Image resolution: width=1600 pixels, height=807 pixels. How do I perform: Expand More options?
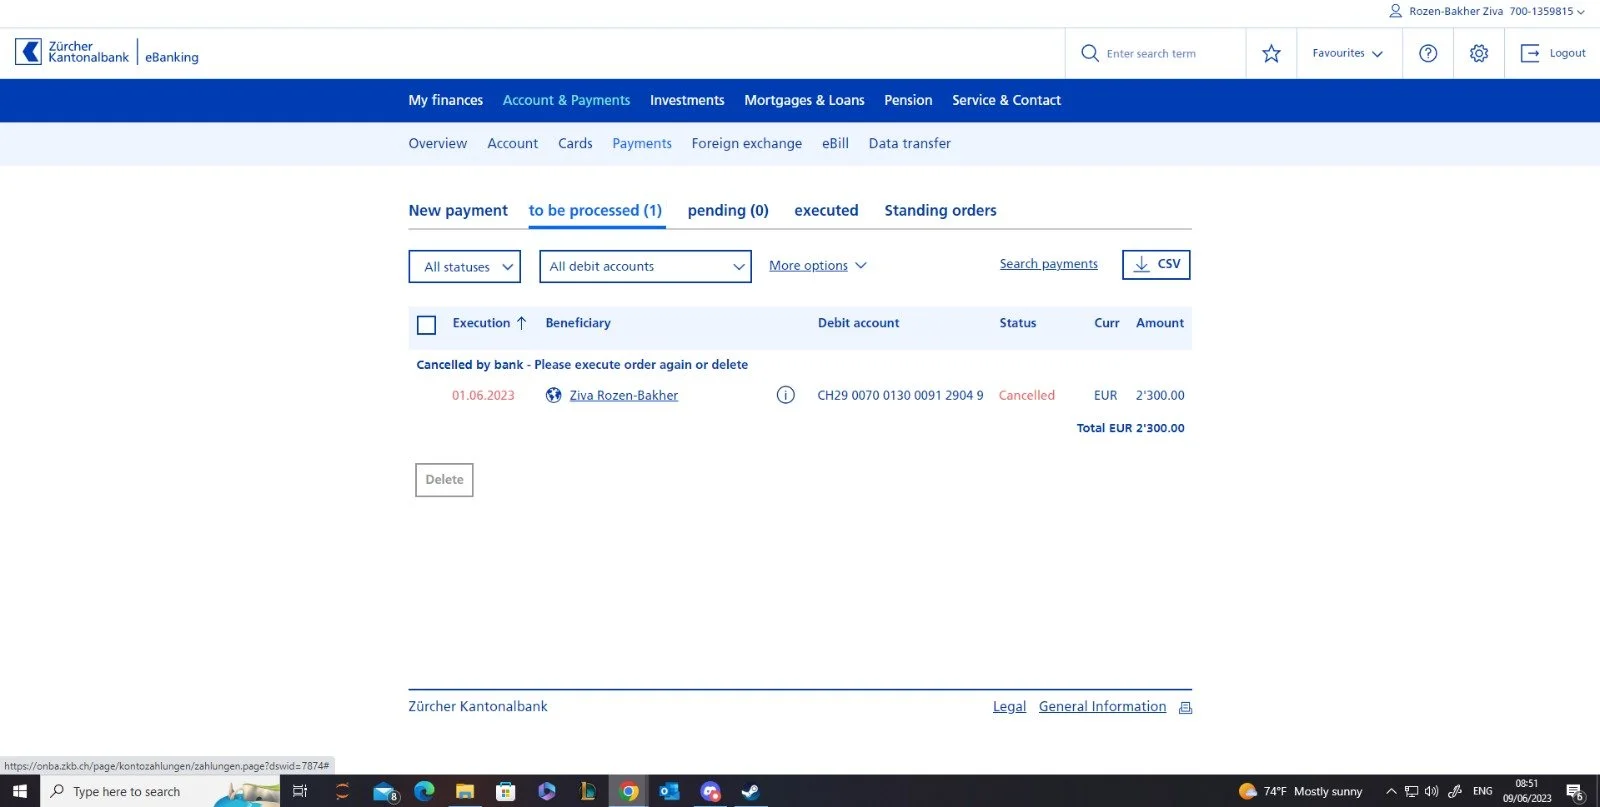point(818,265)
